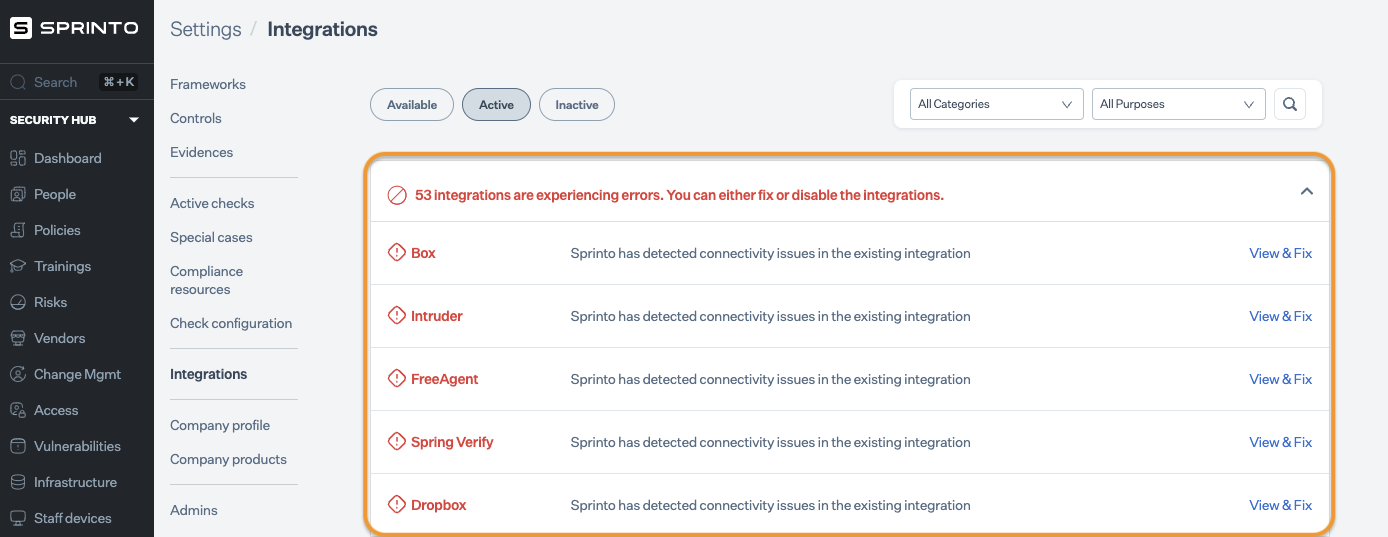
Task: Click the Vendors icon in sidebar
Action: coord(18,338)
